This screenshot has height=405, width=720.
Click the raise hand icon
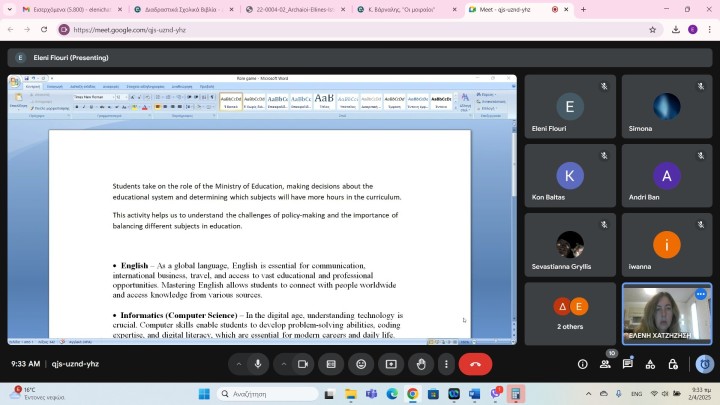(421, 364)
